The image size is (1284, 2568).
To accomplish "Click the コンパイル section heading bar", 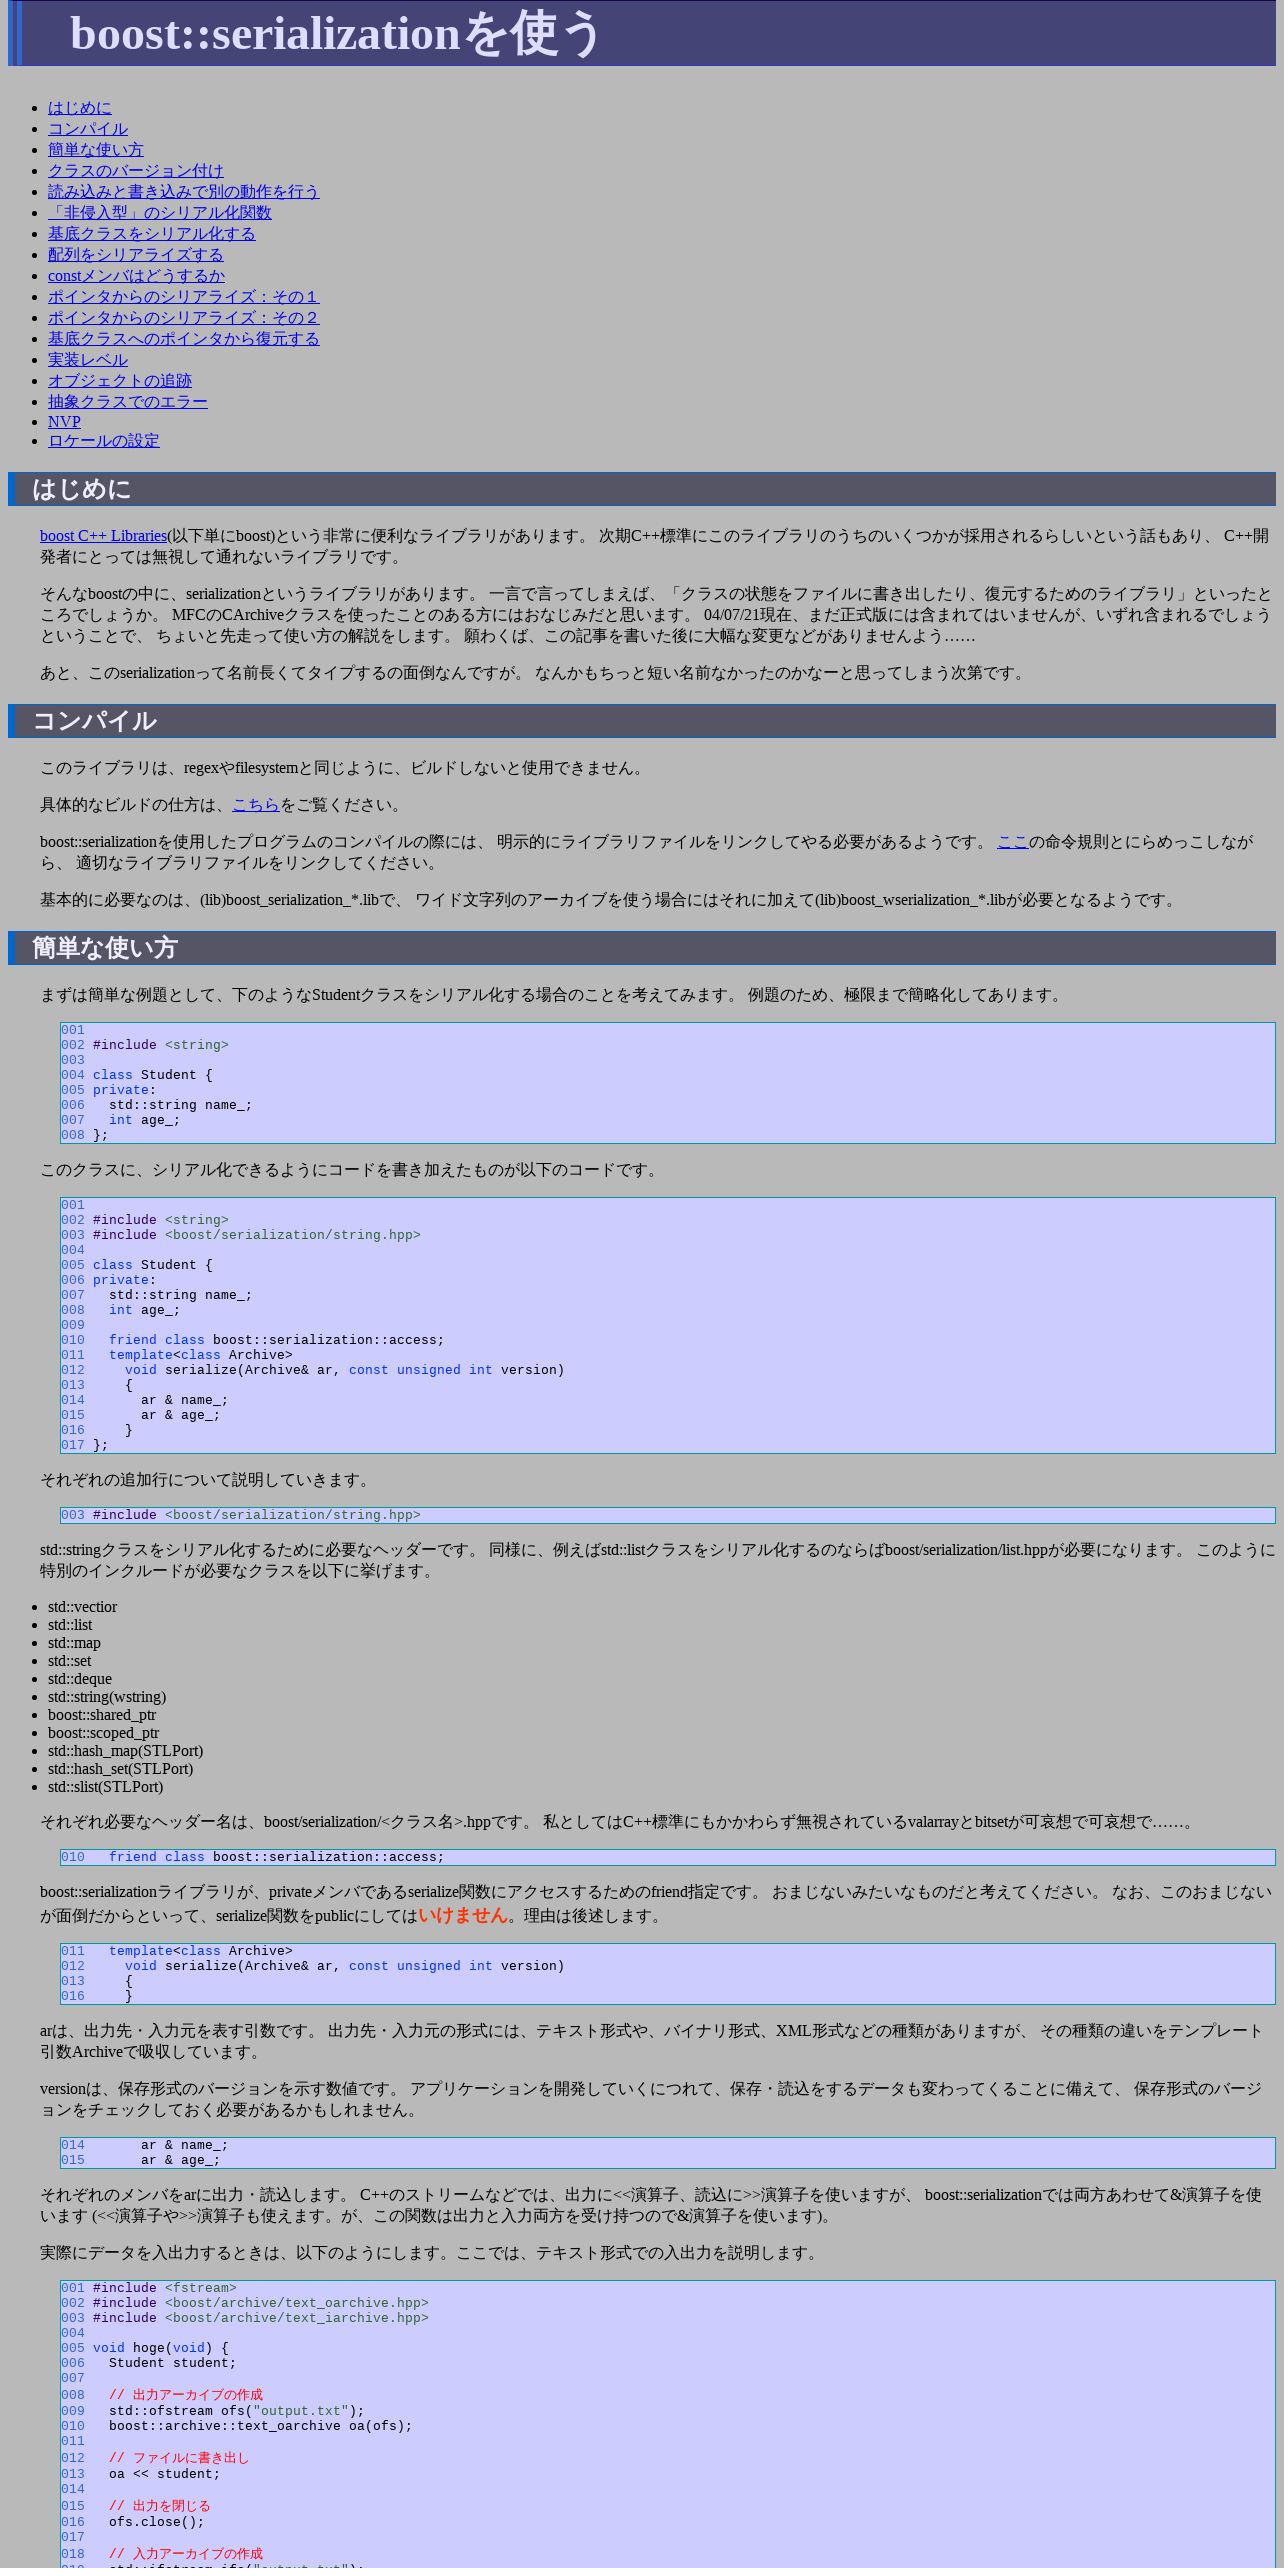I will click(x=642, y=721).
